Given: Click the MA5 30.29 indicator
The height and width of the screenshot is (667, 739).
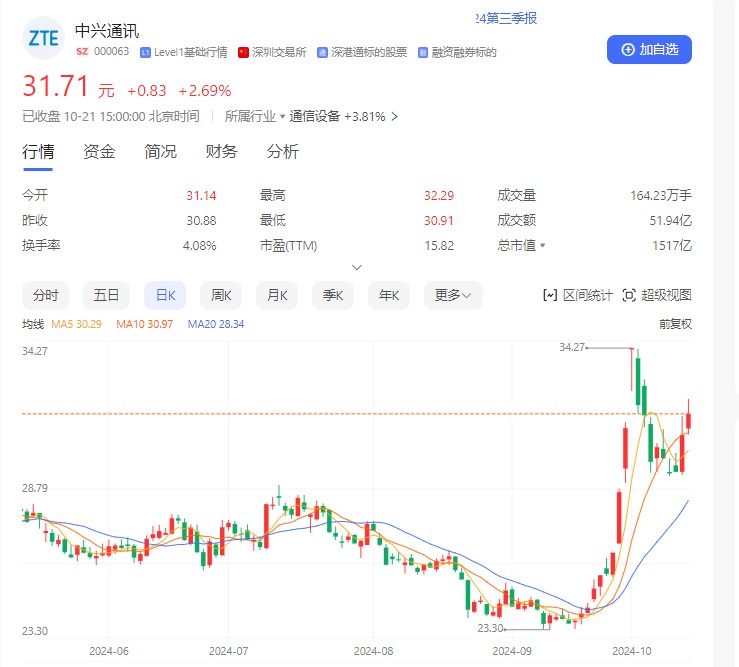Looking at the screenshot, I should point(76,324).
